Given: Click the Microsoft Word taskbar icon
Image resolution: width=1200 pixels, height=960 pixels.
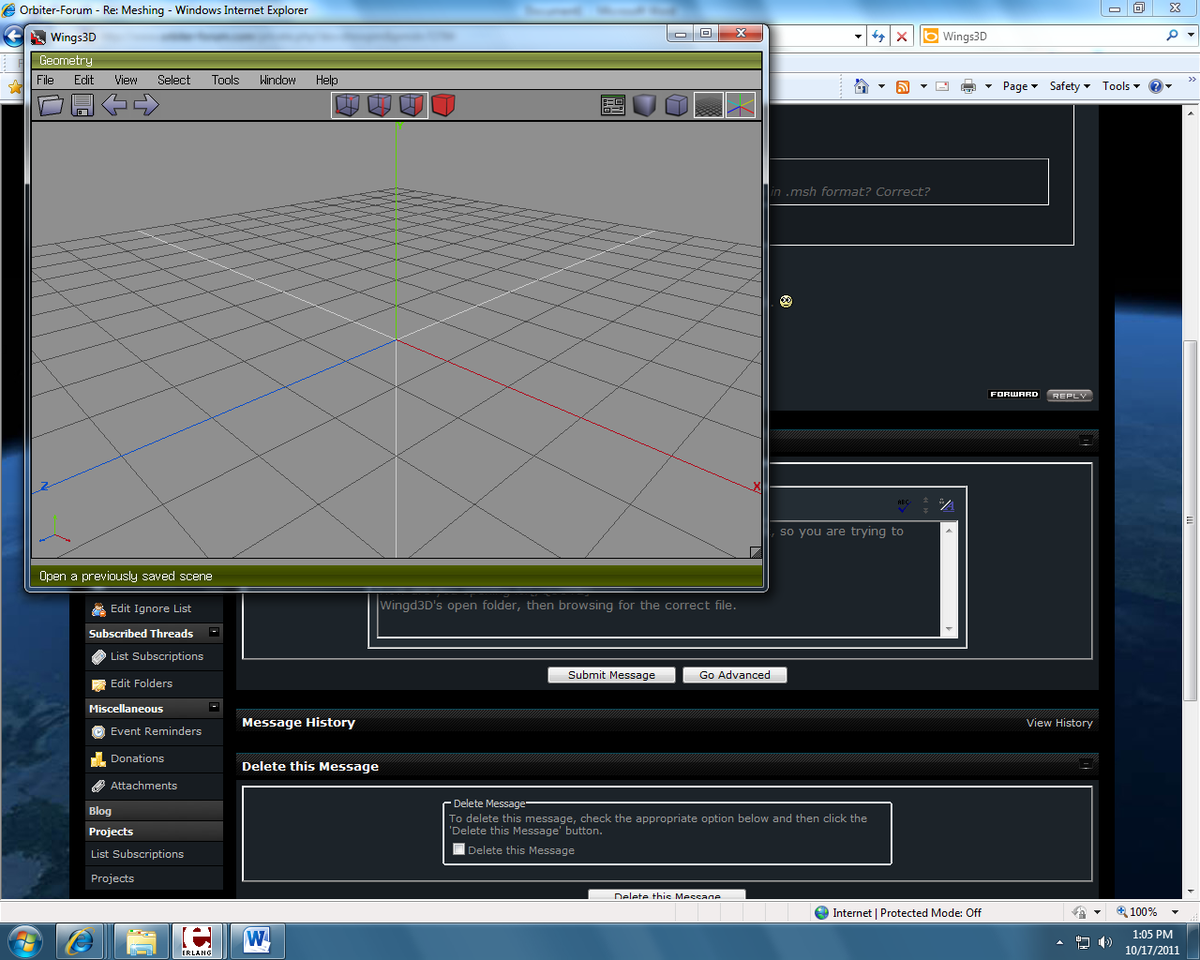Looking at the screenshot, I should coord(257,941).
